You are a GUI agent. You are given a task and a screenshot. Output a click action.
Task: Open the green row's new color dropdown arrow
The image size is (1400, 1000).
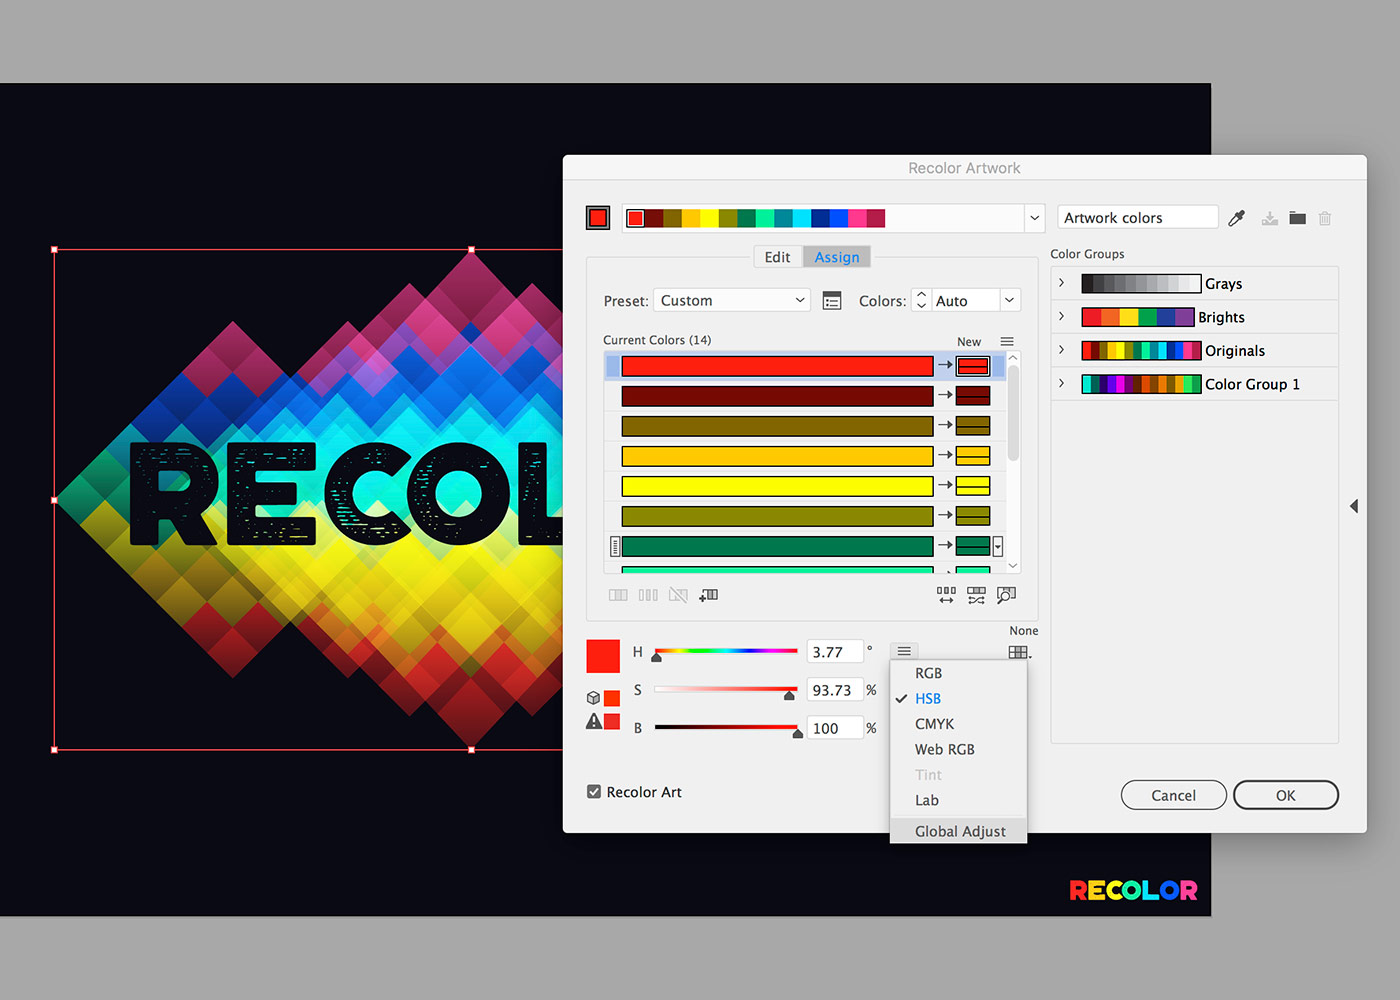click(997, 546)
